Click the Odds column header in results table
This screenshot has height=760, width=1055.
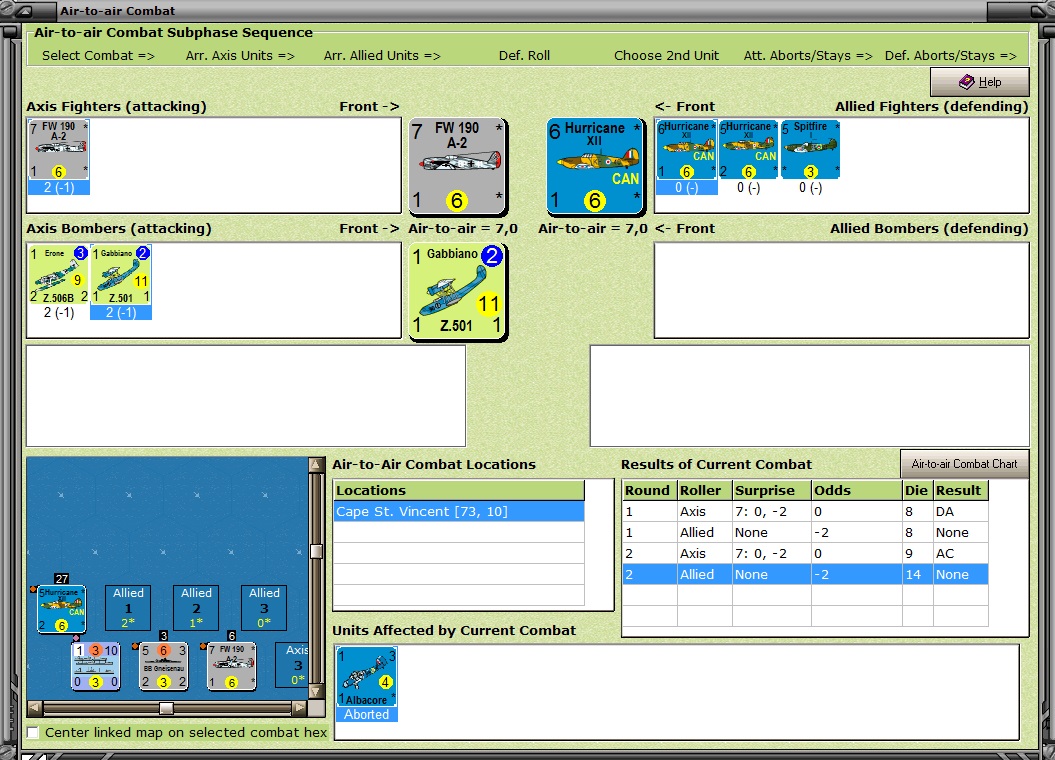857,490
